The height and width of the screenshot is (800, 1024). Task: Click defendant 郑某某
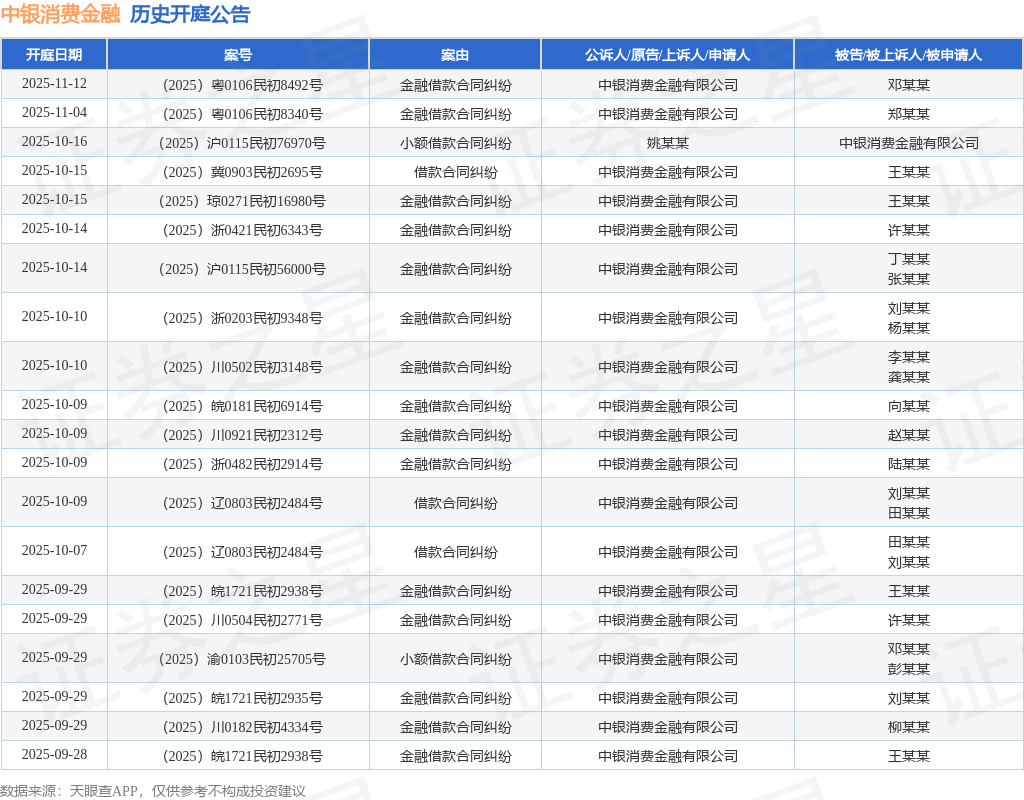(908, 114)
